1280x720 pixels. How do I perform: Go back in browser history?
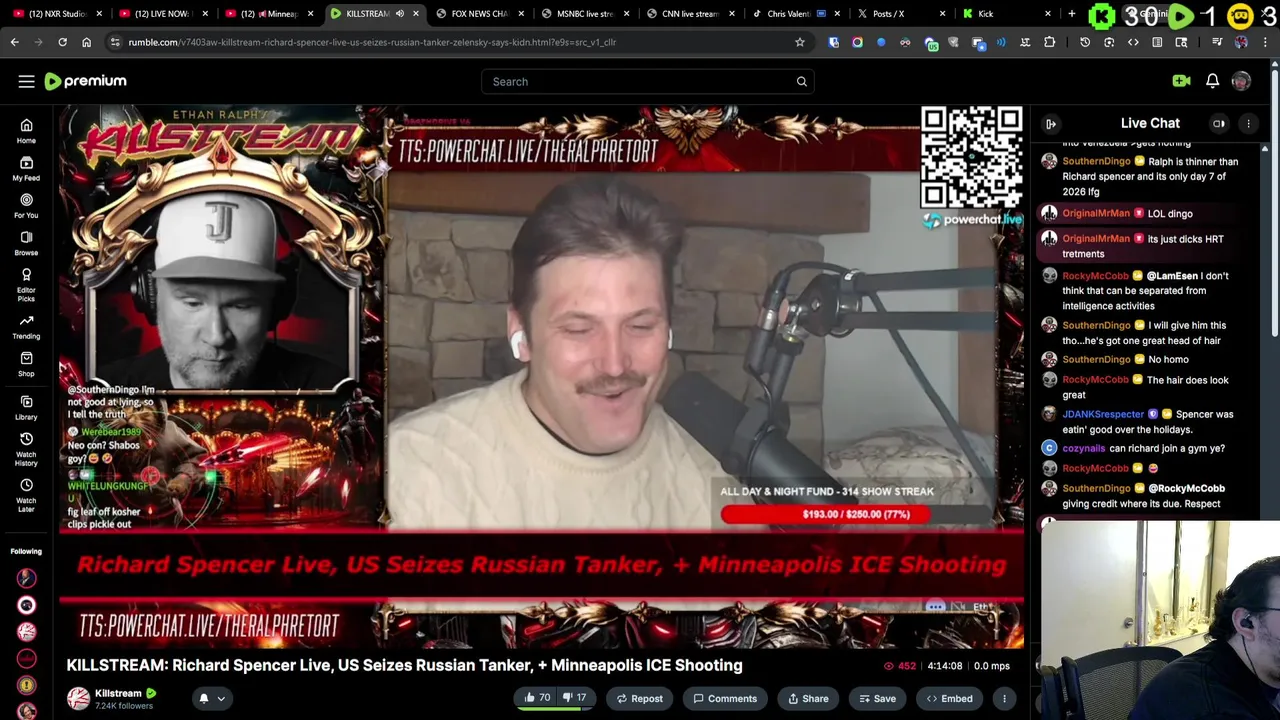[x=15, y=42]
